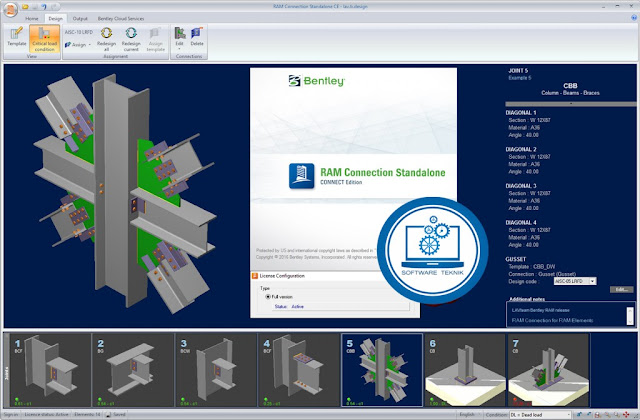Click the Undo arrow in quick access toolbar
This screenshot has width=640, height=420.
pos(44,7)
